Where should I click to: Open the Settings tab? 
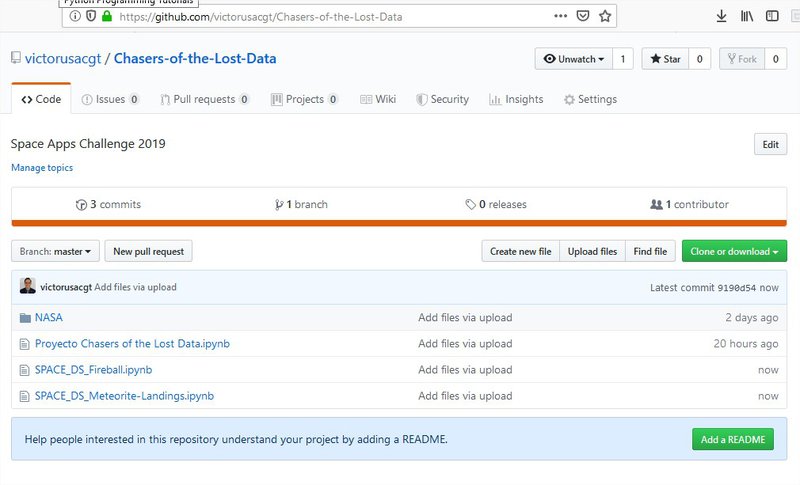pyautogui.click(x=590, y=100)
